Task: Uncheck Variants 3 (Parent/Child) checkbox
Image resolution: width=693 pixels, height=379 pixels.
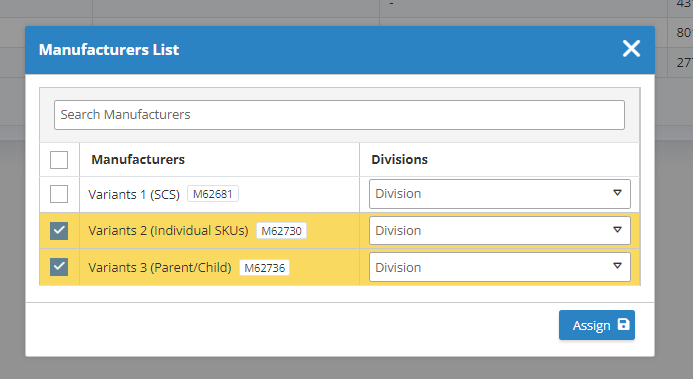Action: [59, 267]
